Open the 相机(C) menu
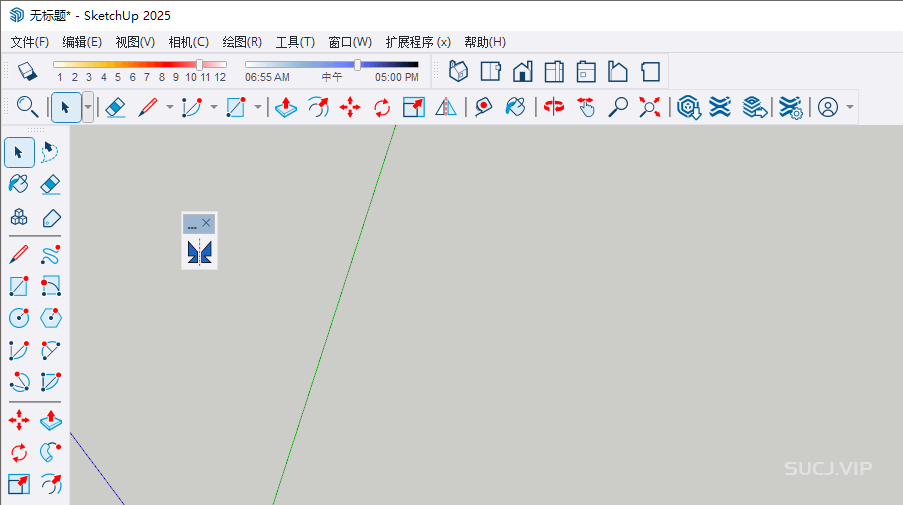 coord(188,42)
